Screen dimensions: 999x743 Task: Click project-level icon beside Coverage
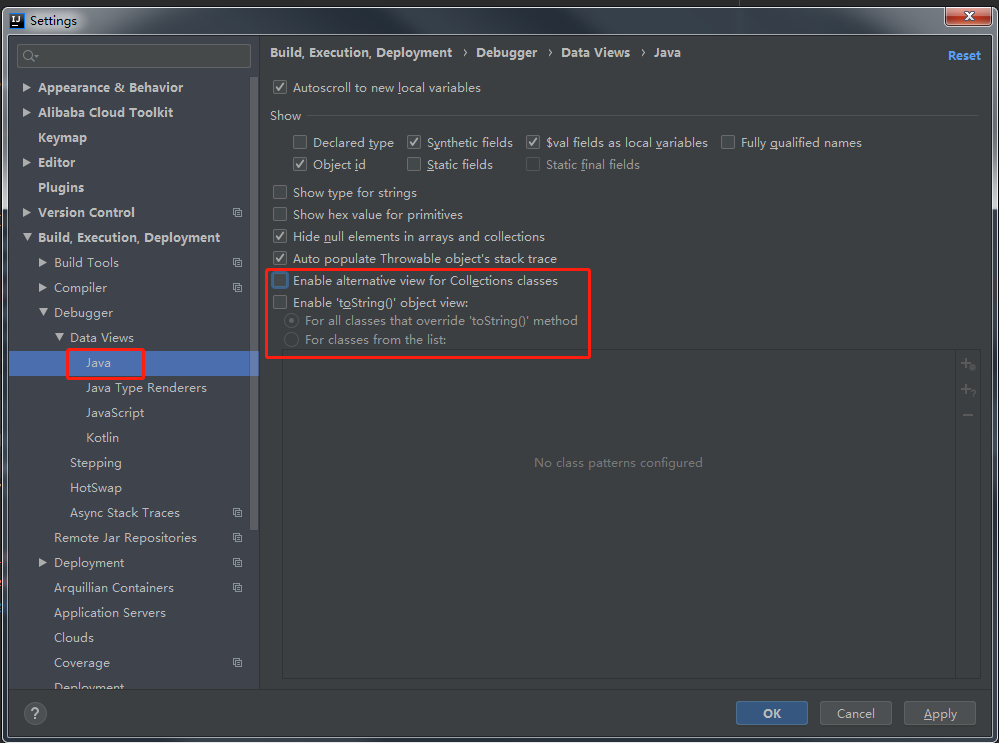tap(237, 663)
